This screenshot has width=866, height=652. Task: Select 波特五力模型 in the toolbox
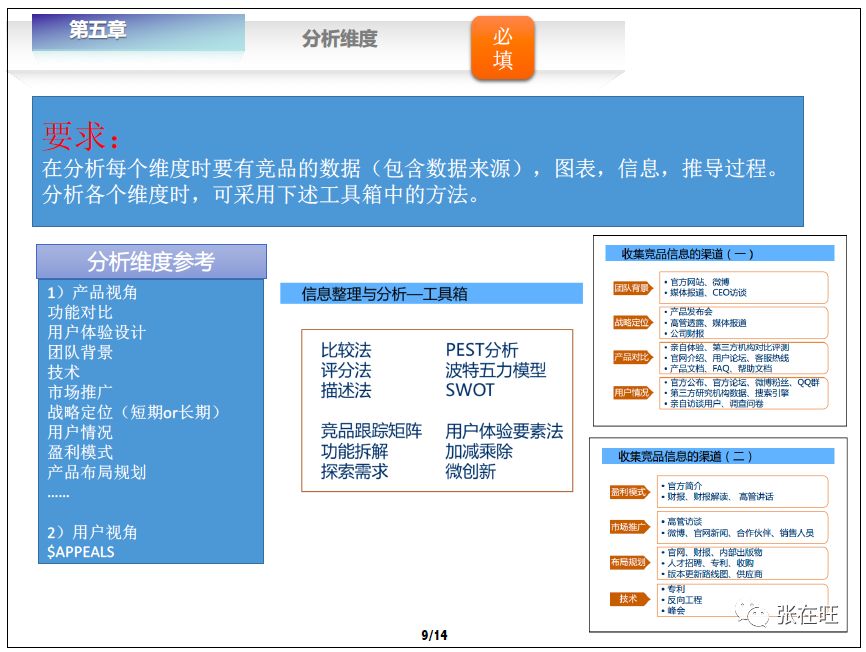click(496, 370)
